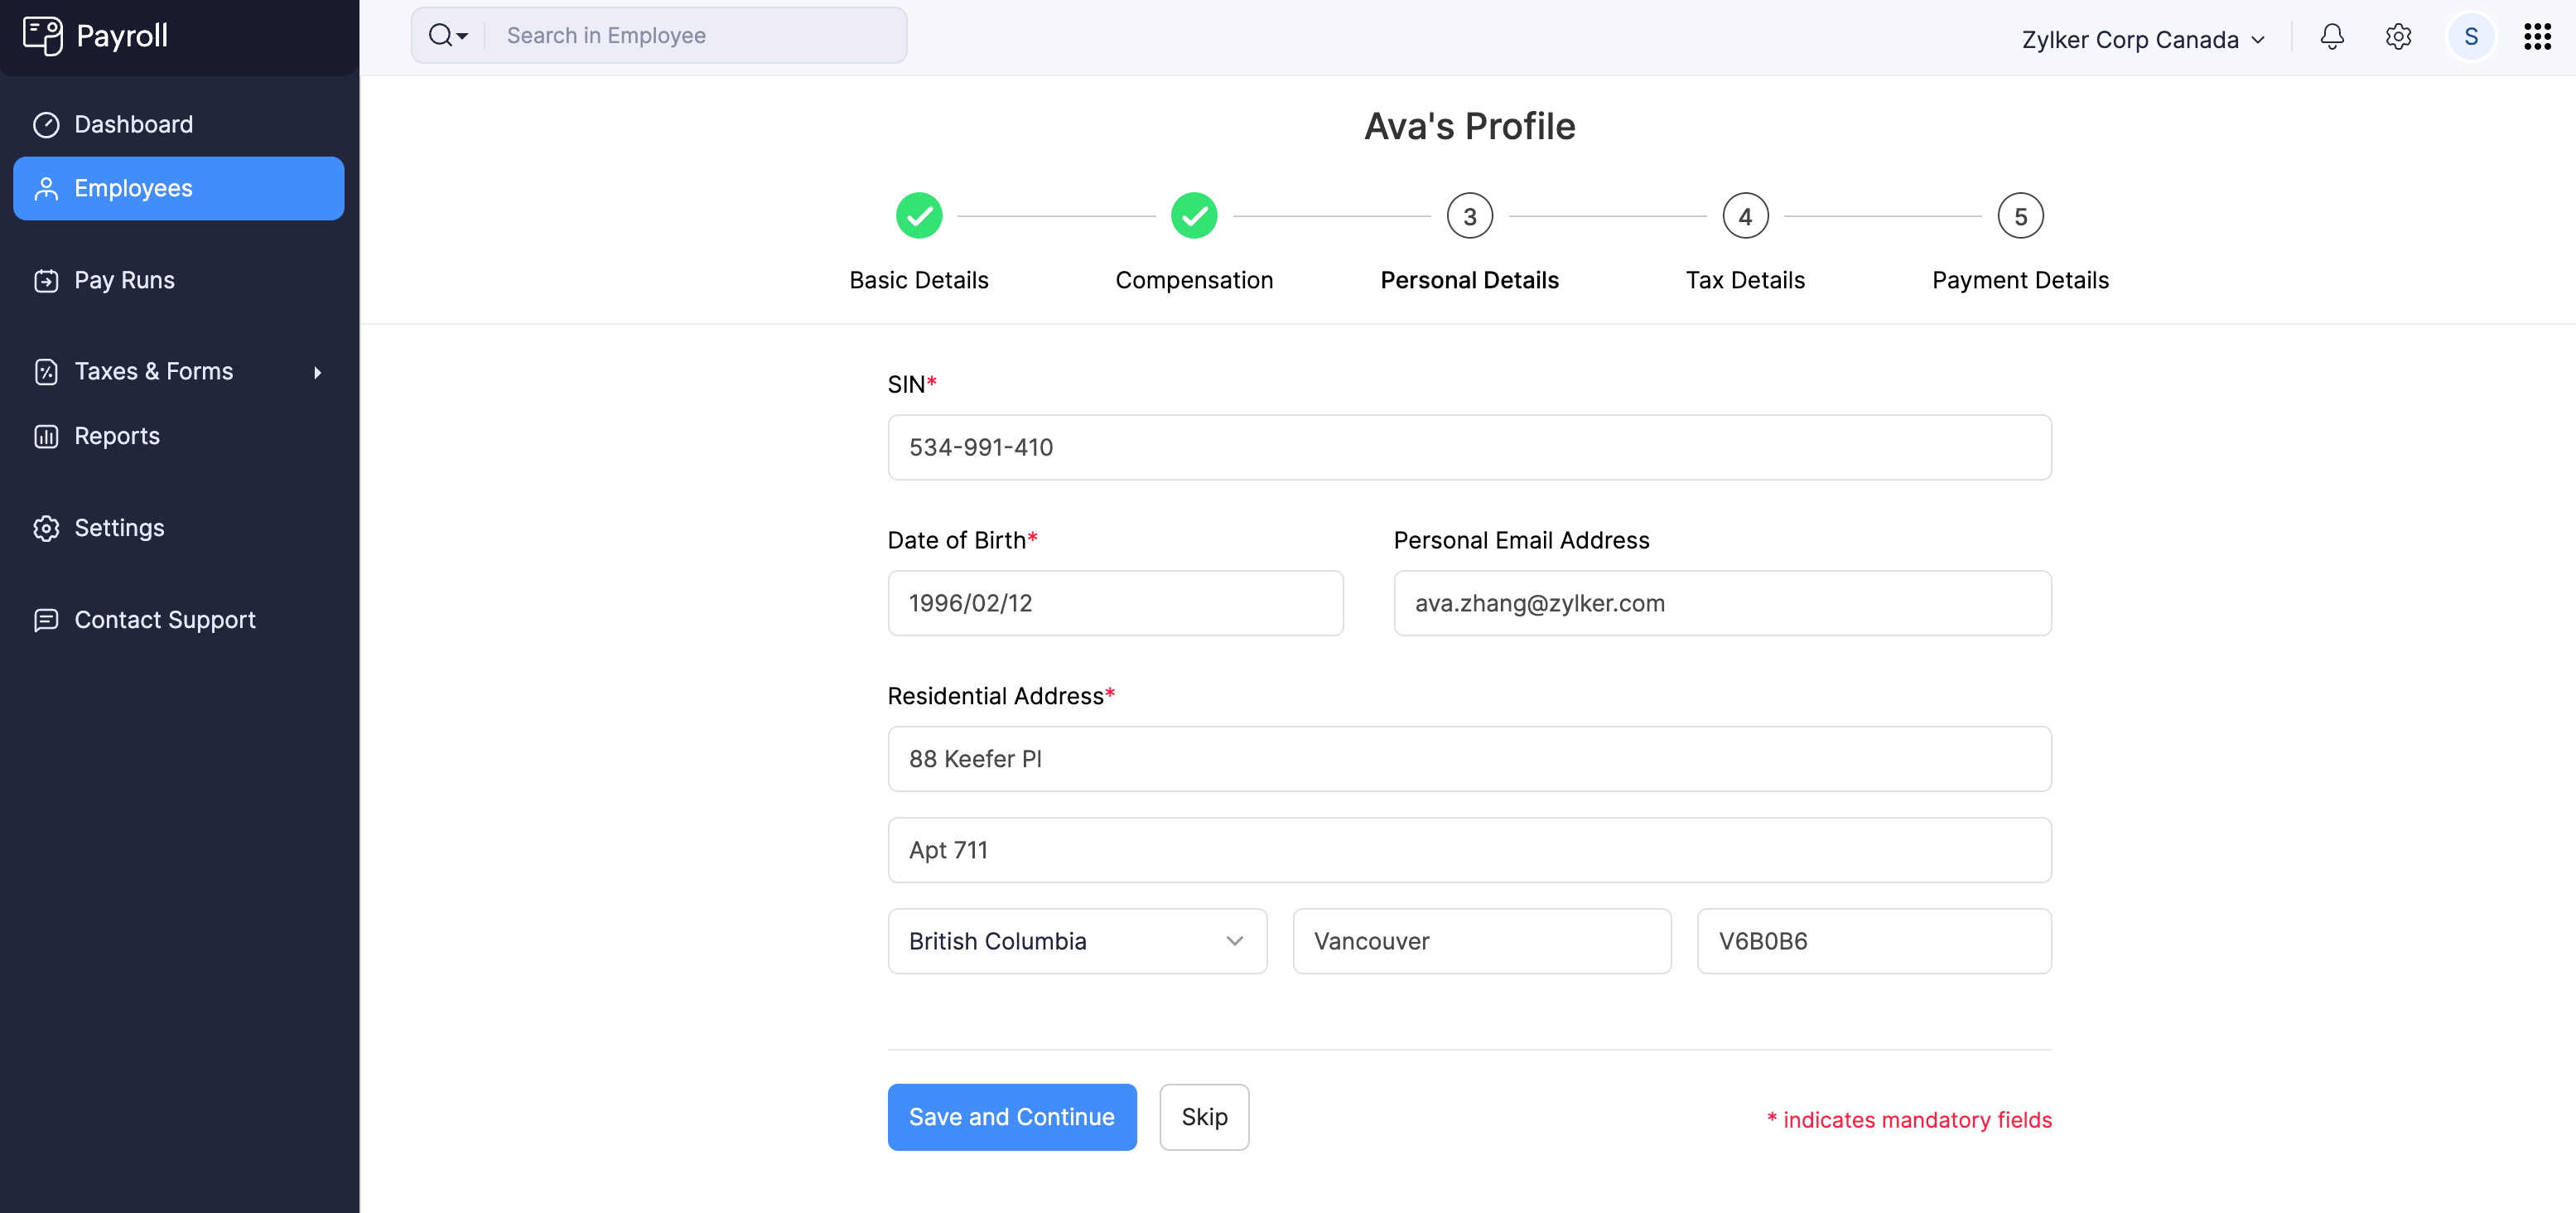Click the Payroll app logo
This screenshot has height=1213, width=2576.
click(x=44, y=35)
